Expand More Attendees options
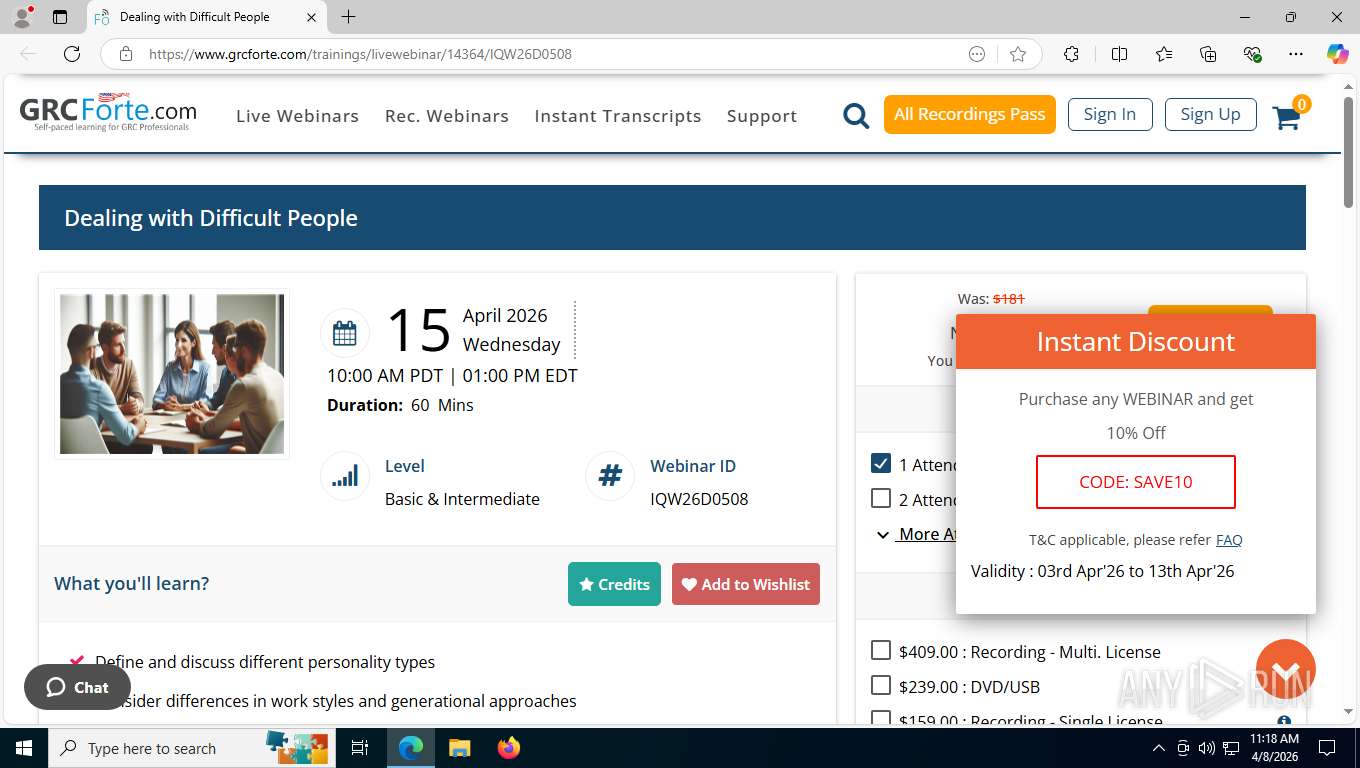 click(x=916, y=534)
